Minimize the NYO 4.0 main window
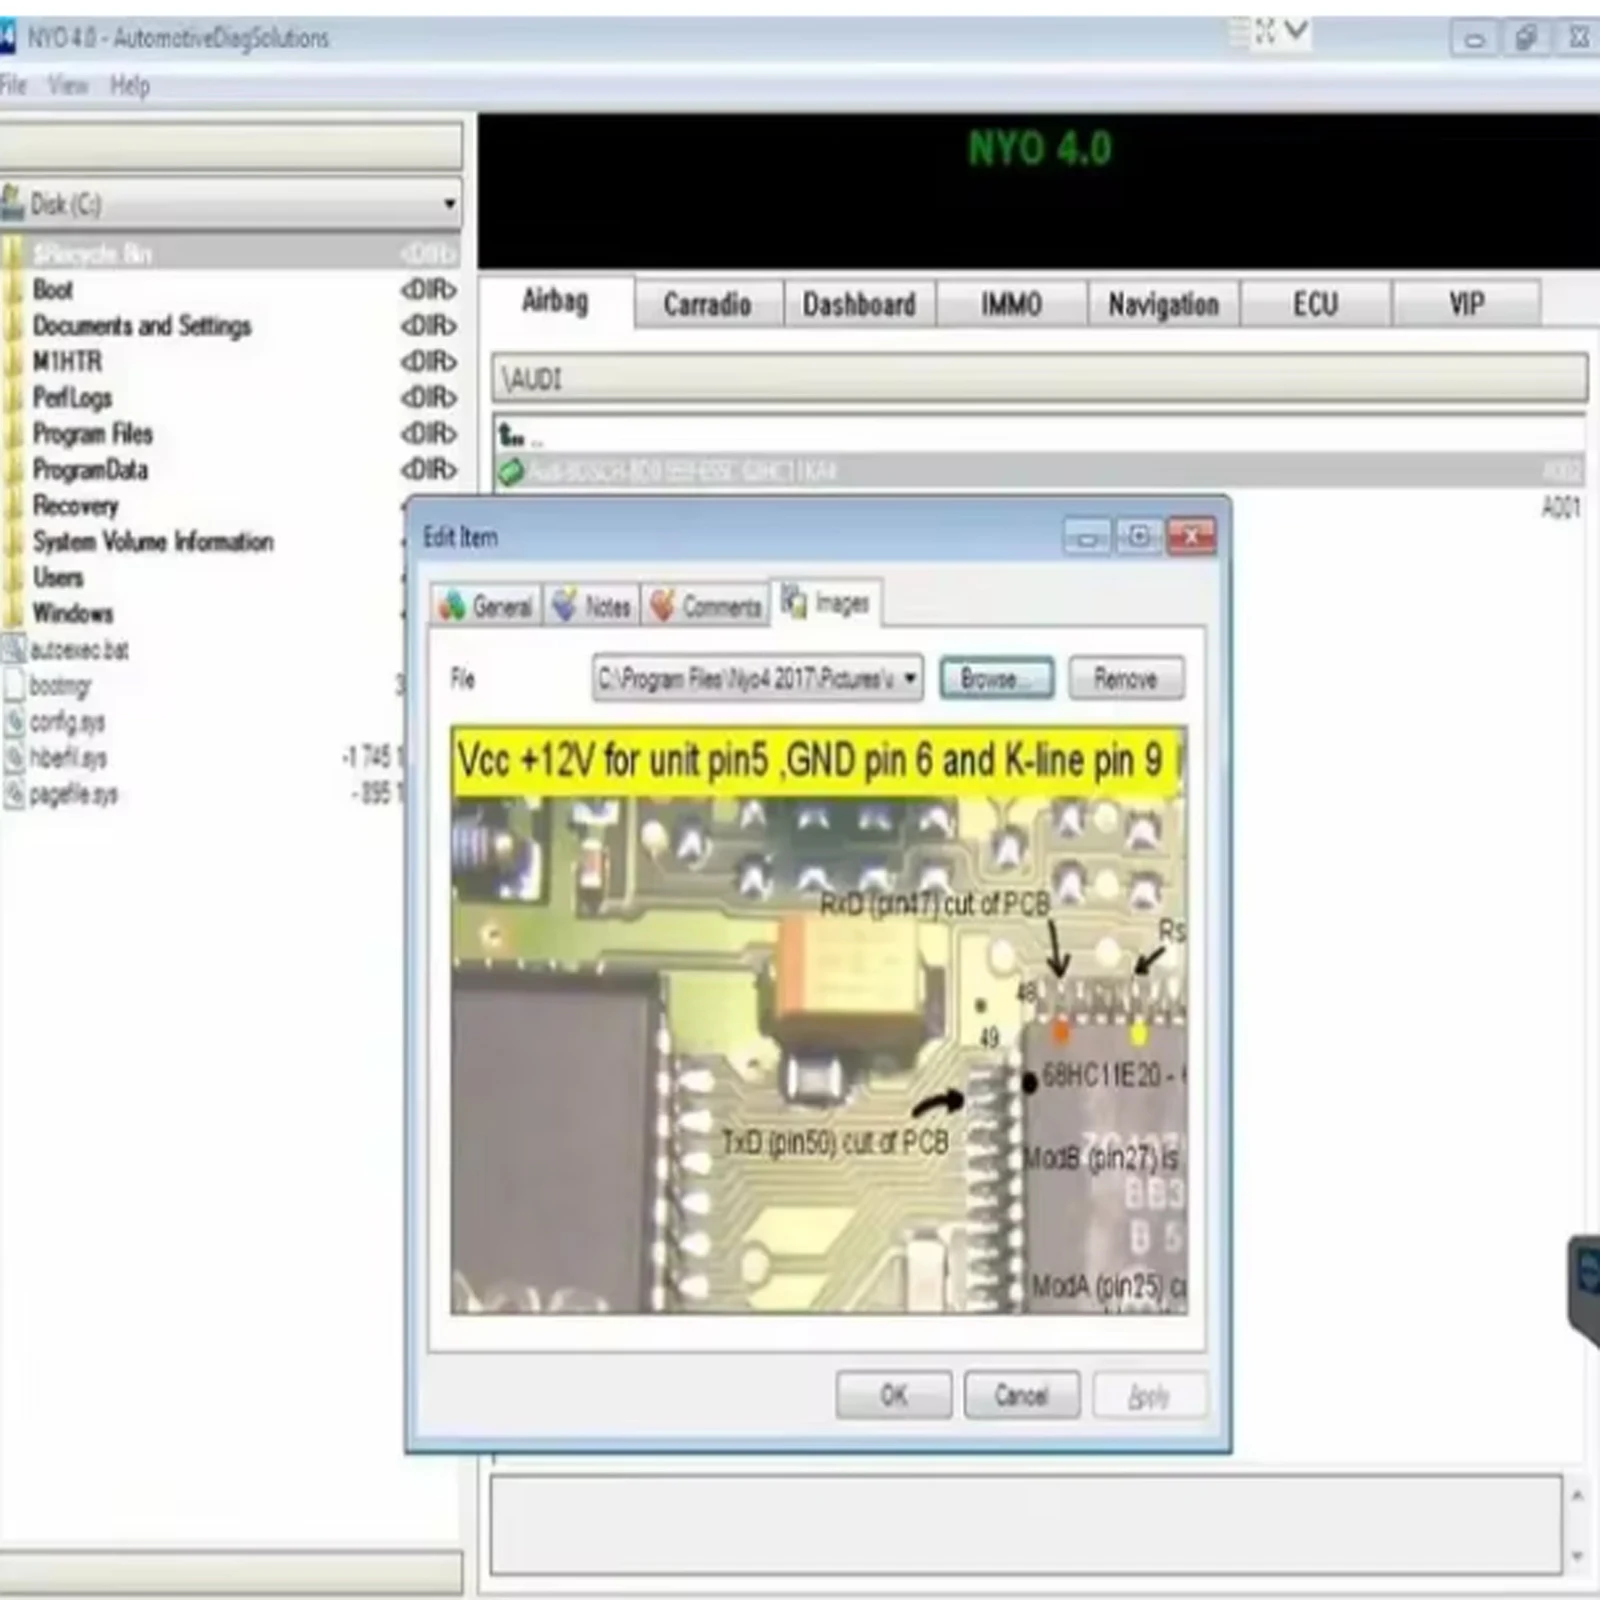The height and width of the screenshot is (1600, 1600). [1474, 40]
